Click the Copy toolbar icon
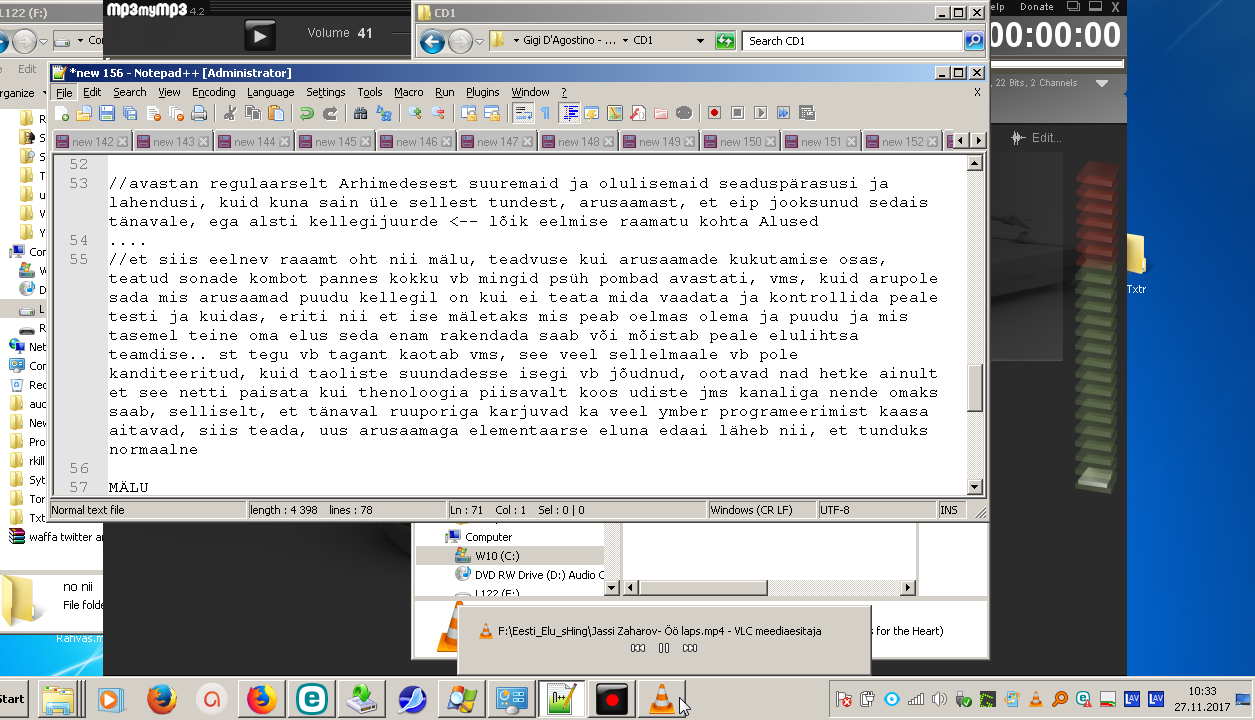This screenshot has height=720, width=1255. (252, 113)
